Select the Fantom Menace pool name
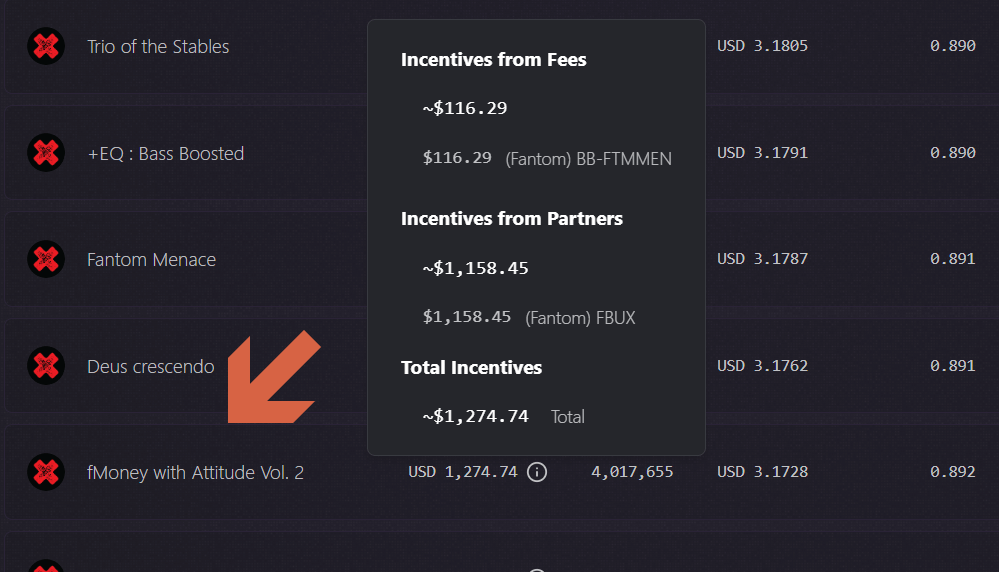The width and height of the screenshot is (999, 572). [x=151, y=260]
